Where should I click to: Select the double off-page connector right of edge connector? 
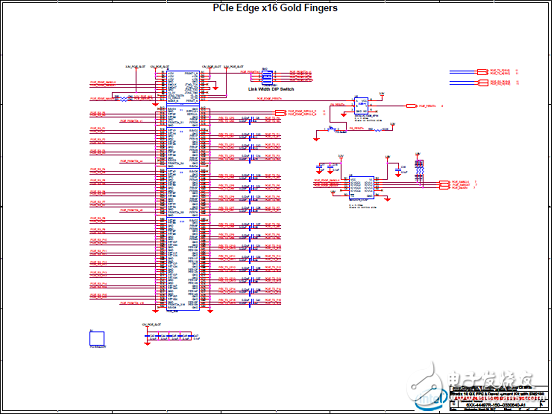280,113
